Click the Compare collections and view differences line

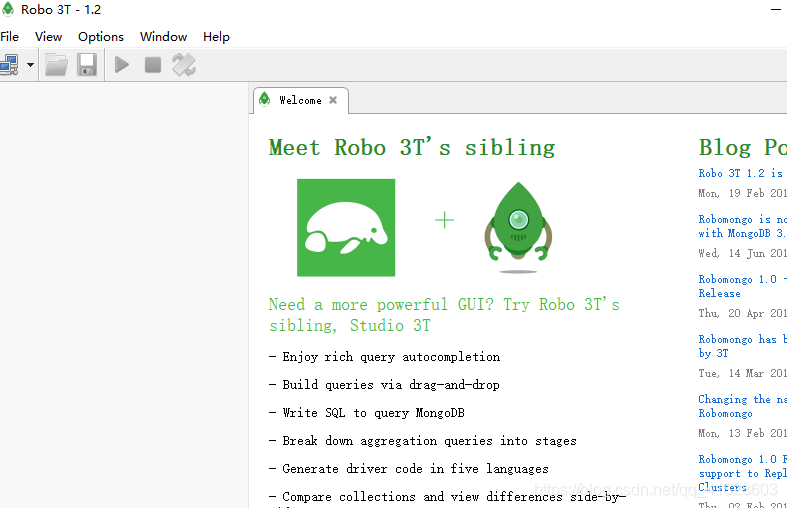click(448, 497)
